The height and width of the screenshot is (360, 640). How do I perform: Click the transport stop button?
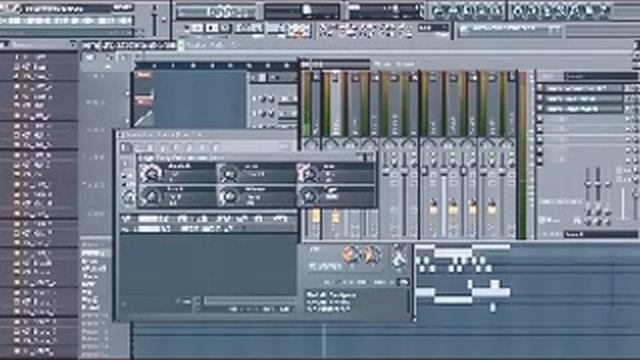[211, 28]
